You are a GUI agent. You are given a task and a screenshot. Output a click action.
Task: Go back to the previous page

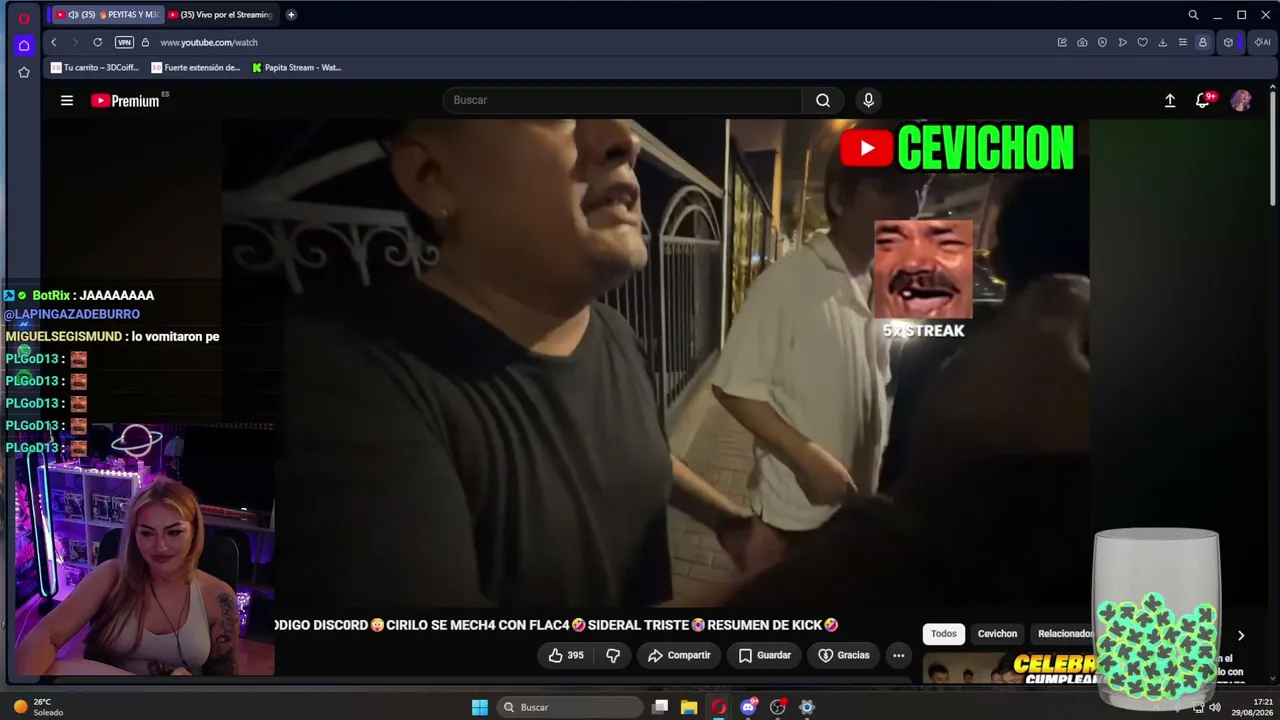(54, 42)
